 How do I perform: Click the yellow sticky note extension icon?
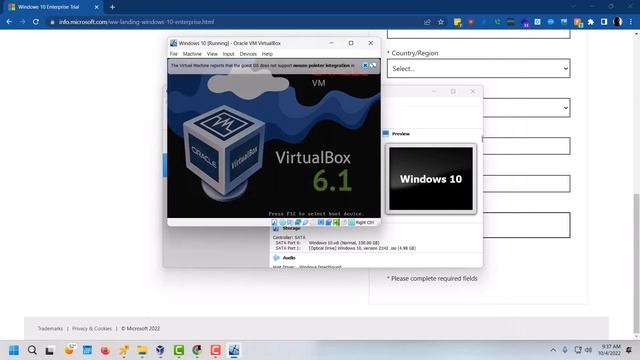[458, 22]
